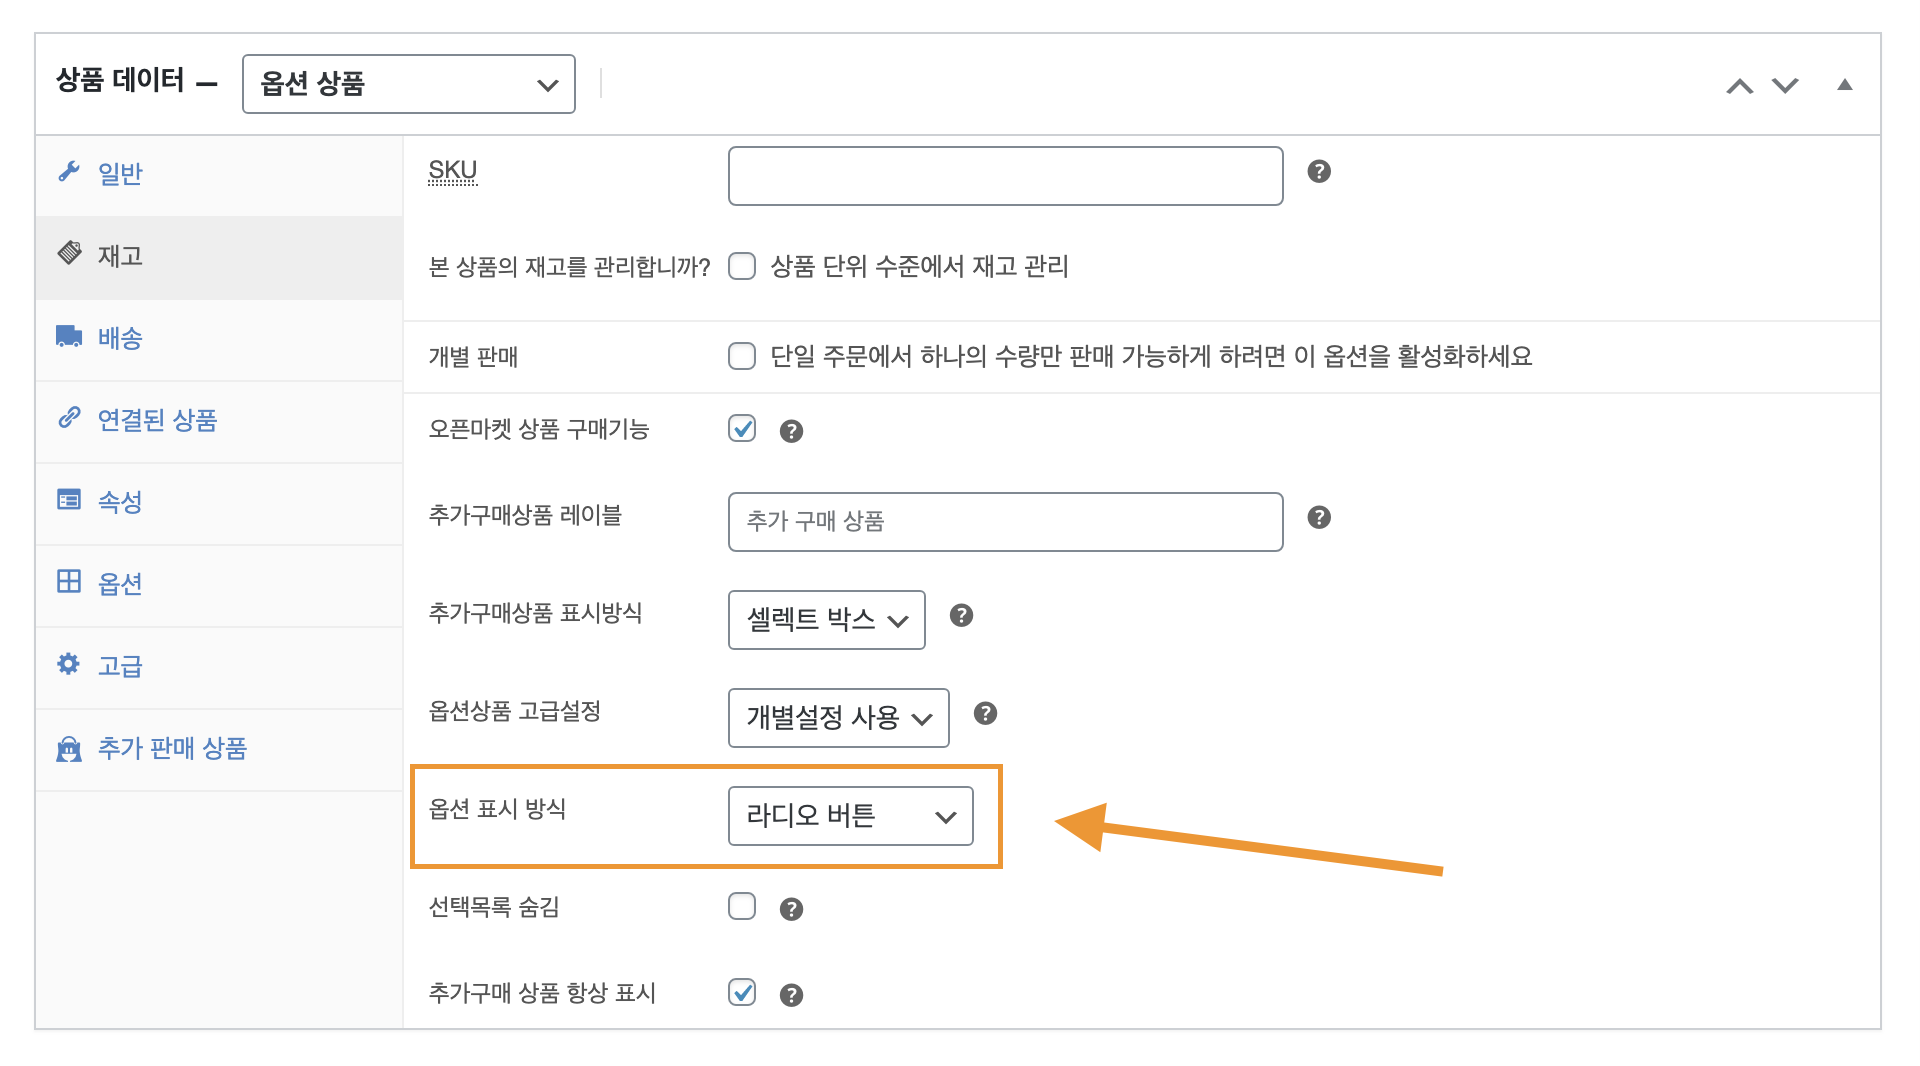Expand the 셀렉트 박스 표시방식 dropdown

[826, 620]
